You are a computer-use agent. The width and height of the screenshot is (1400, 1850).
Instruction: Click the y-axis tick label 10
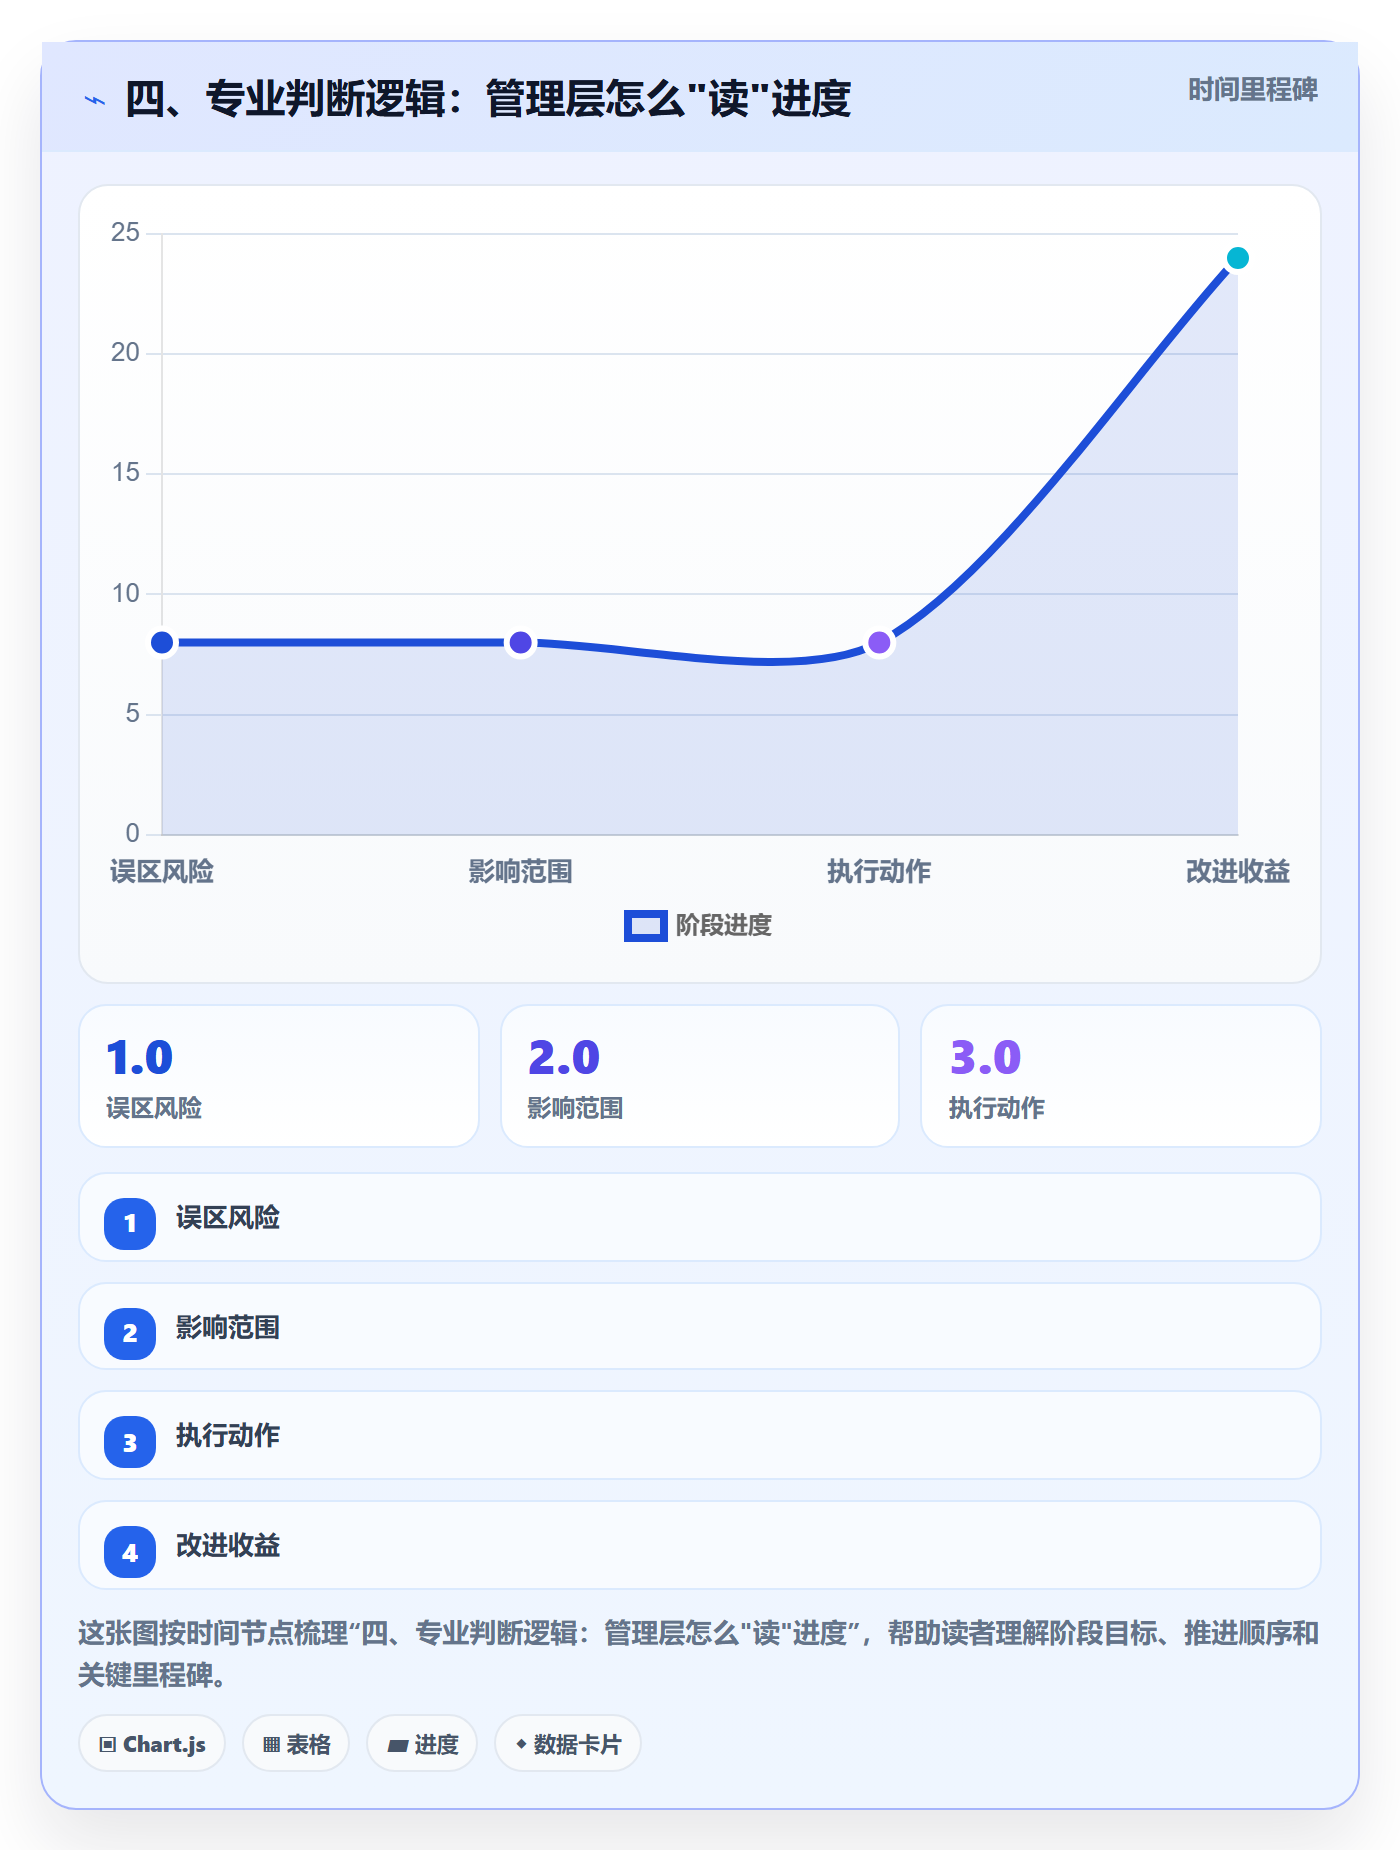click(125, 594)
